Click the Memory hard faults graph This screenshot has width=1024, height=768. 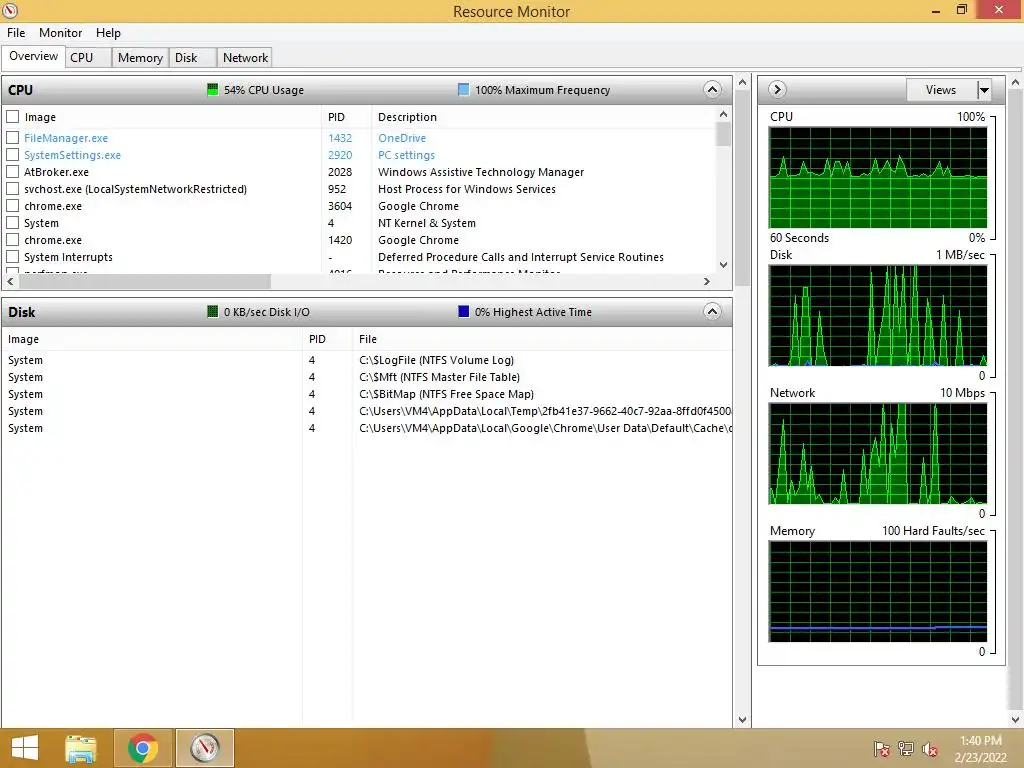[x=878, y=591]
